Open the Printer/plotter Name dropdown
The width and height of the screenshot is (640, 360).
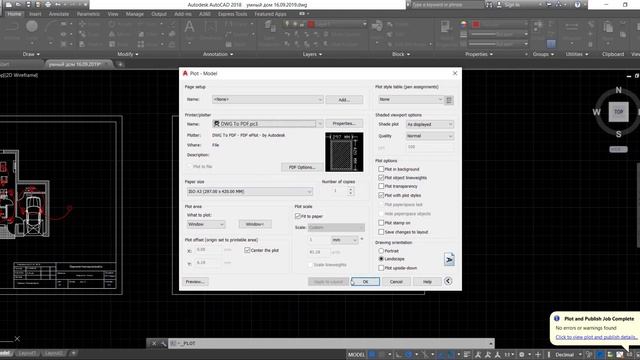pyautogui.click(x=267, y=124)
